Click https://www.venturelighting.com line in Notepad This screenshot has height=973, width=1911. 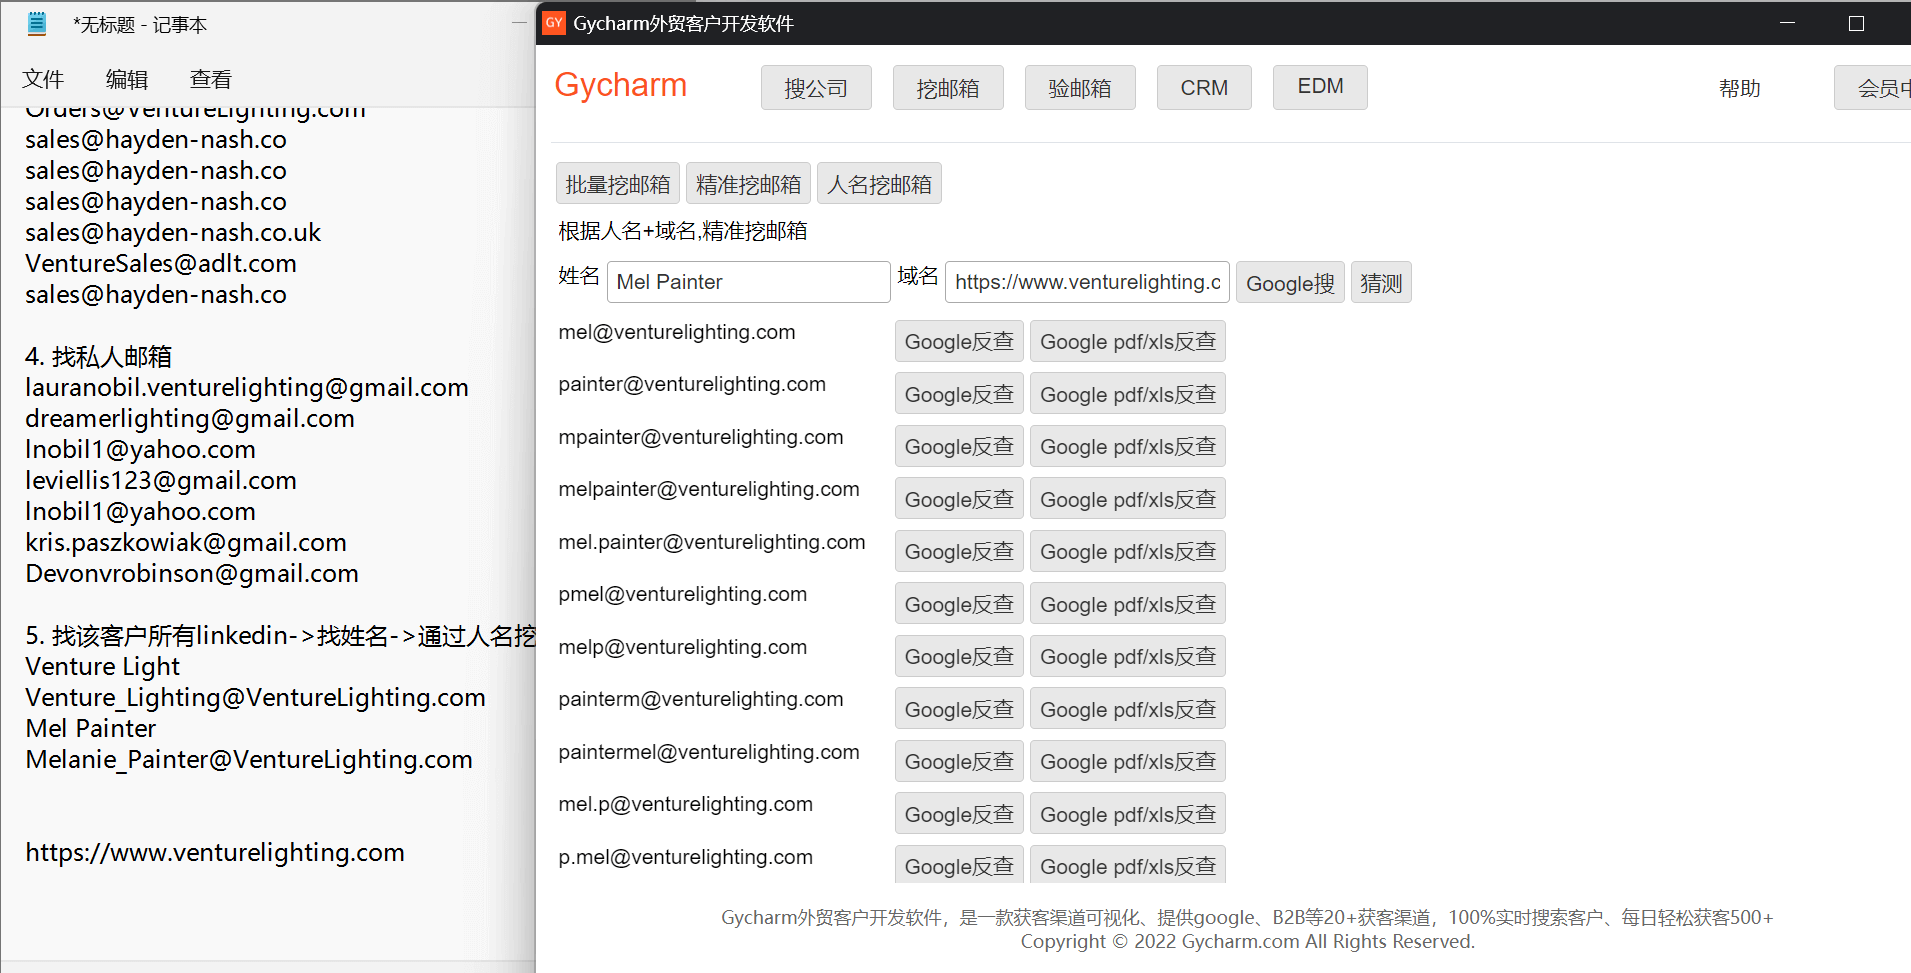215,852
